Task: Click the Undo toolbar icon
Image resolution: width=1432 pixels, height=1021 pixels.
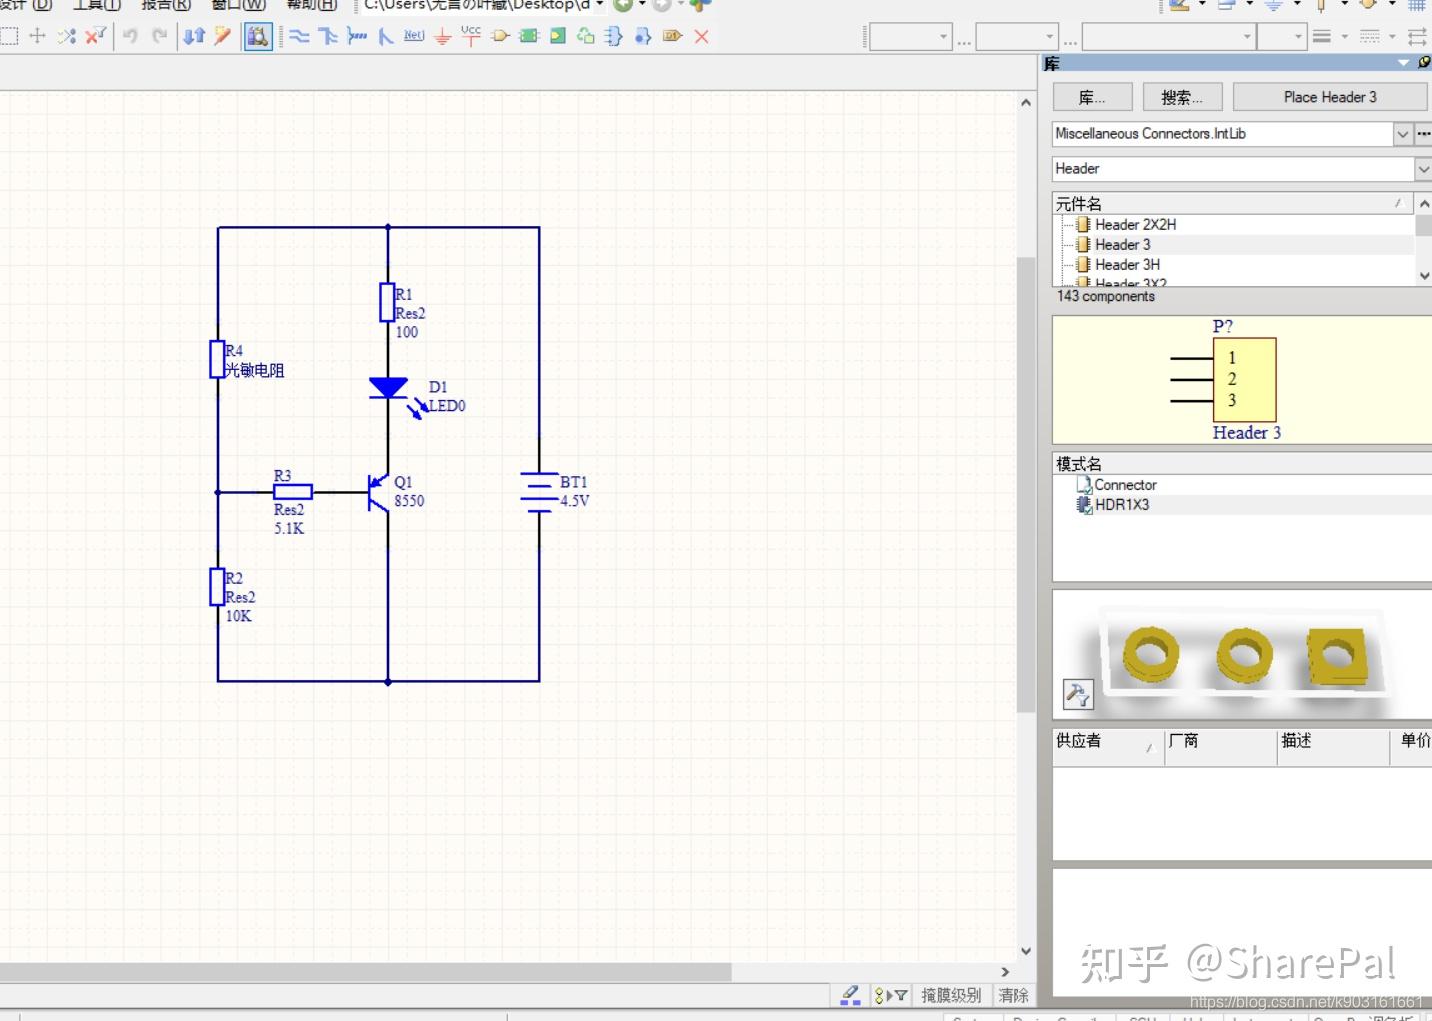Action: (x=130, y=36)
